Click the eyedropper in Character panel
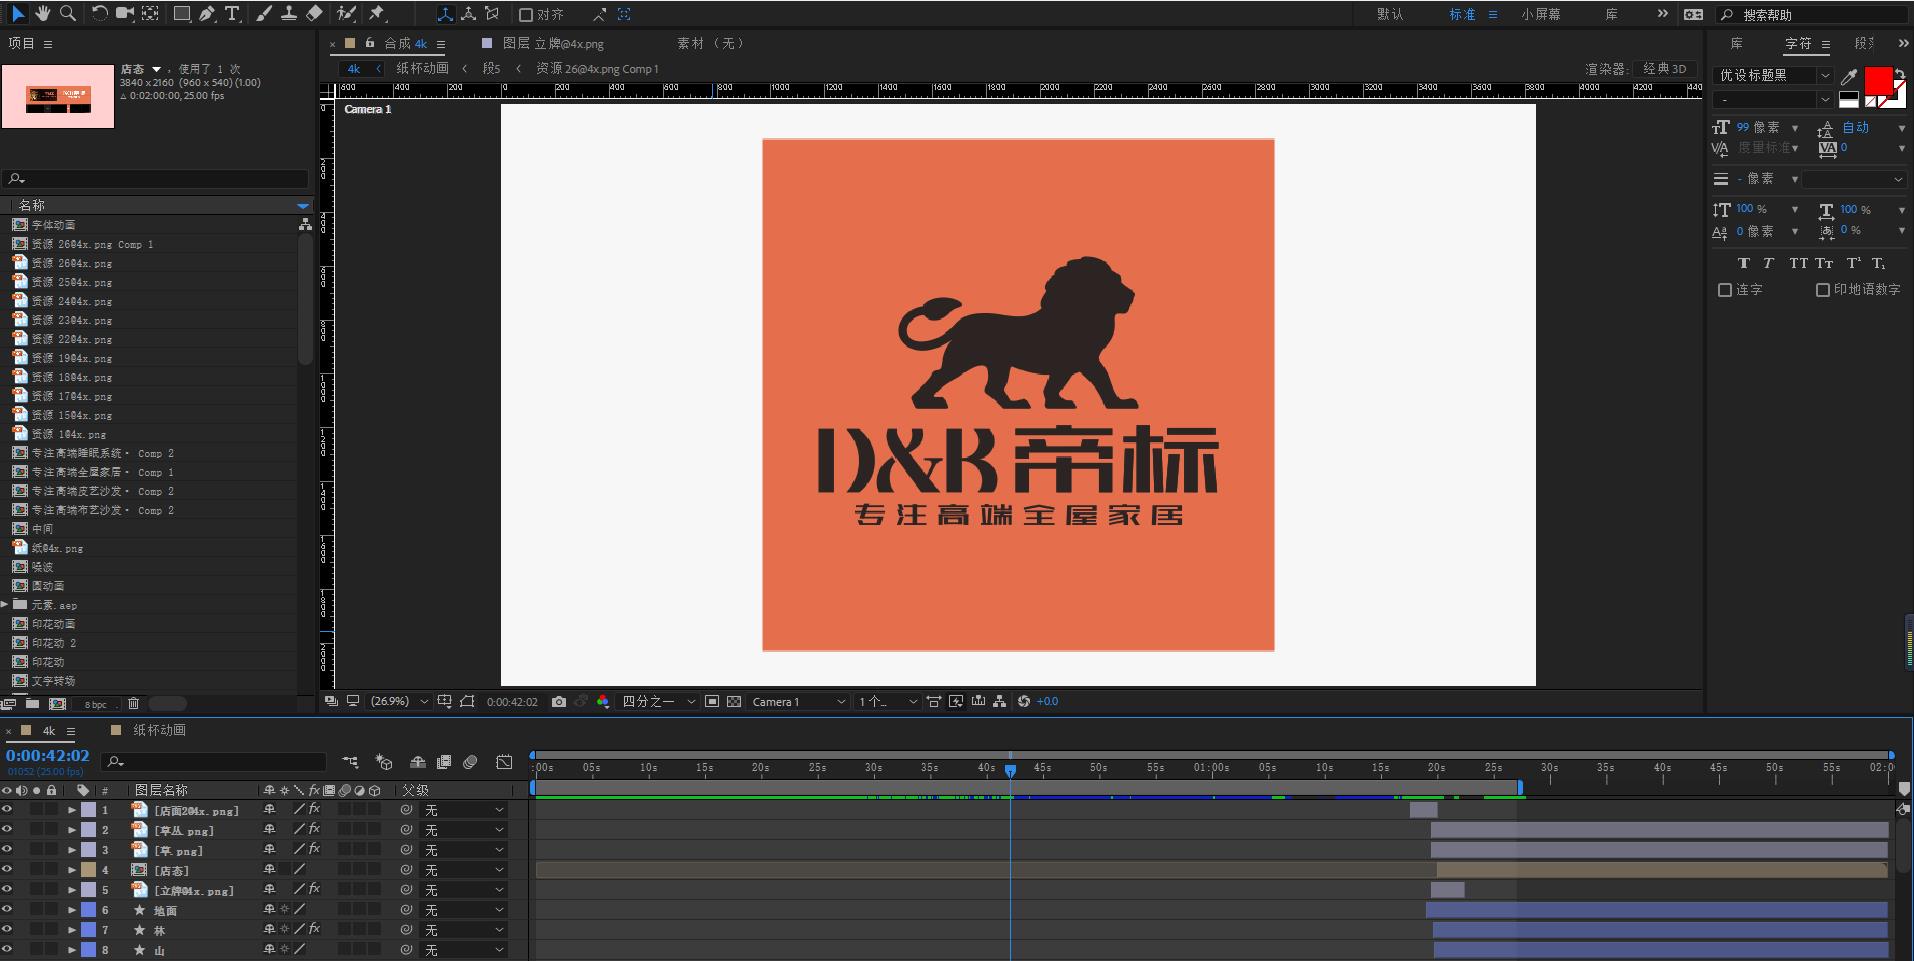Viewport: 1914px width, 961px height. pyautogui.click(x=1850, y=77)
